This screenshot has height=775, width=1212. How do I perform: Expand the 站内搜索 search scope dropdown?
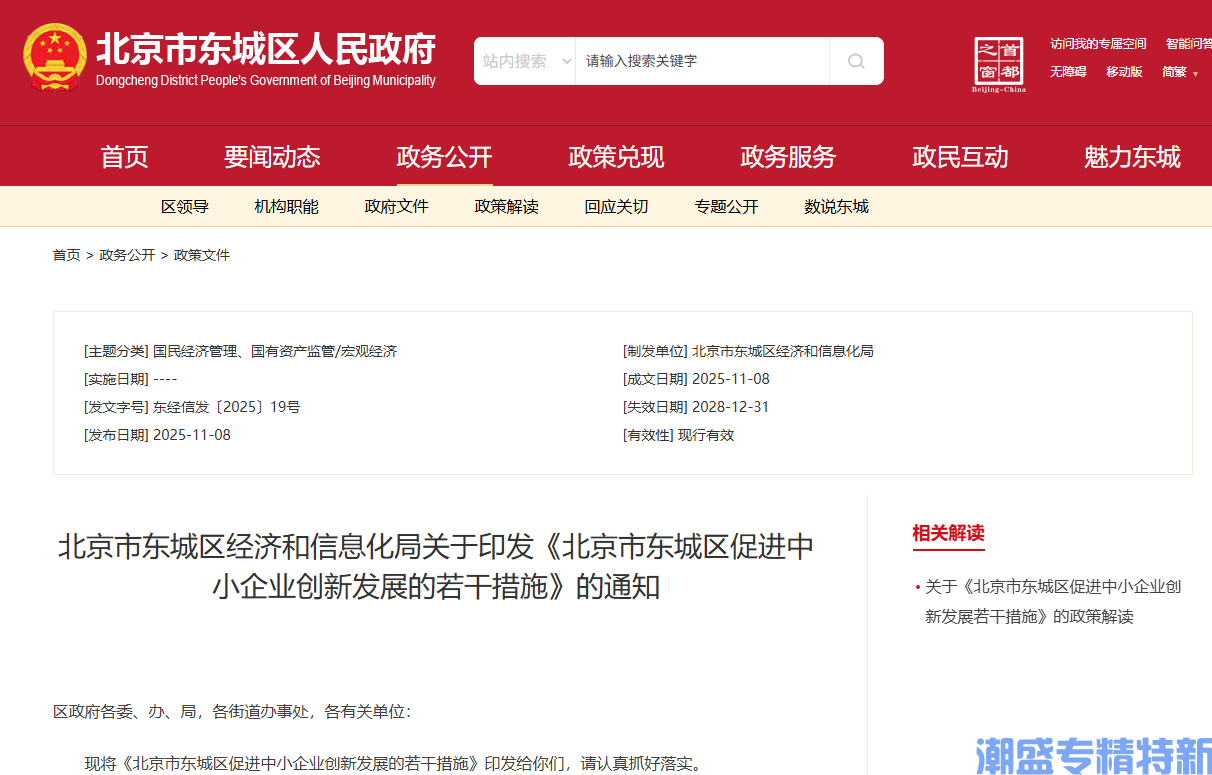coord(524,60)
